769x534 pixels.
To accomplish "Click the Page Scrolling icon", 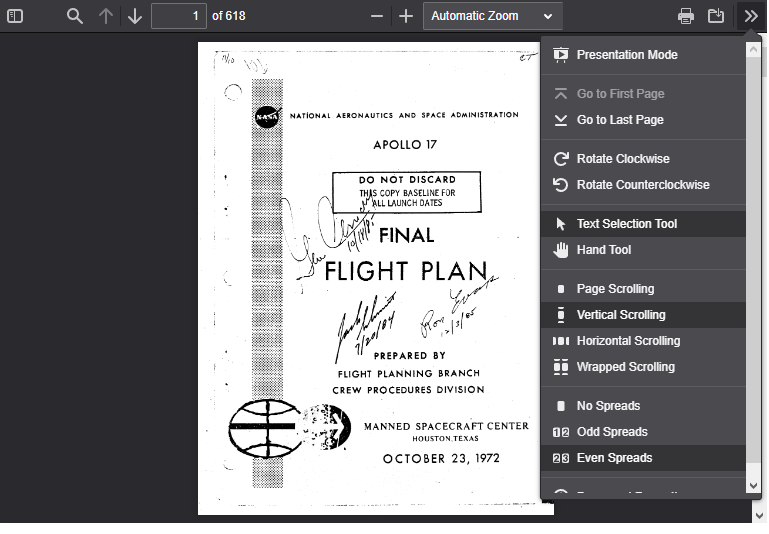I will pyautogui.click(x=561, y=289).
